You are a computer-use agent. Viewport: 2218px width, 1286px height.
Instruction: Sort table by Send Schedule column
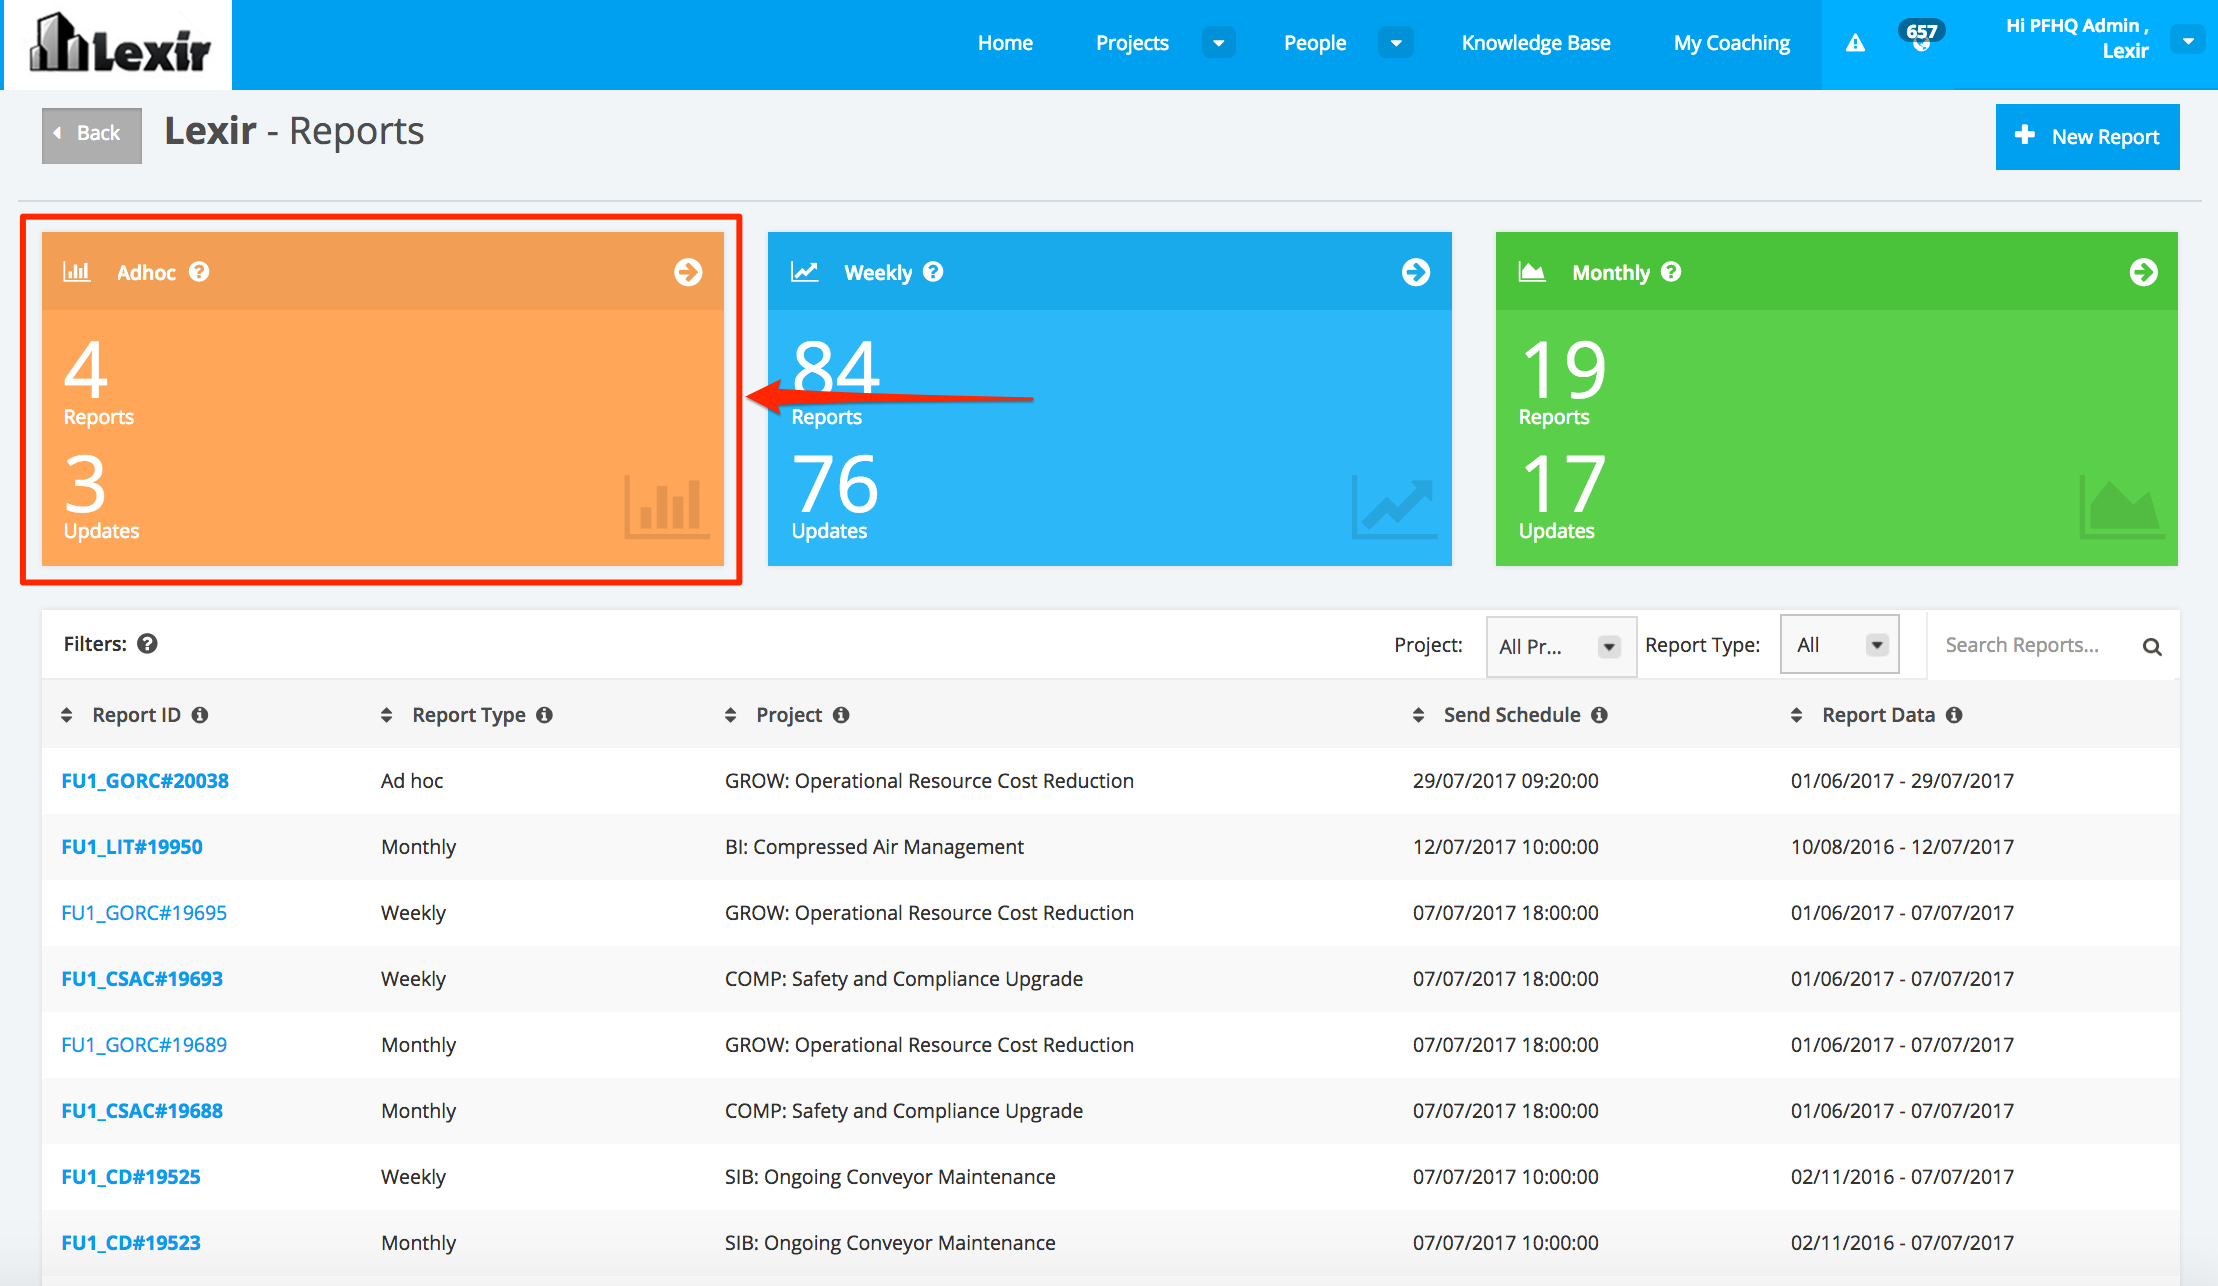[1418, 715]
